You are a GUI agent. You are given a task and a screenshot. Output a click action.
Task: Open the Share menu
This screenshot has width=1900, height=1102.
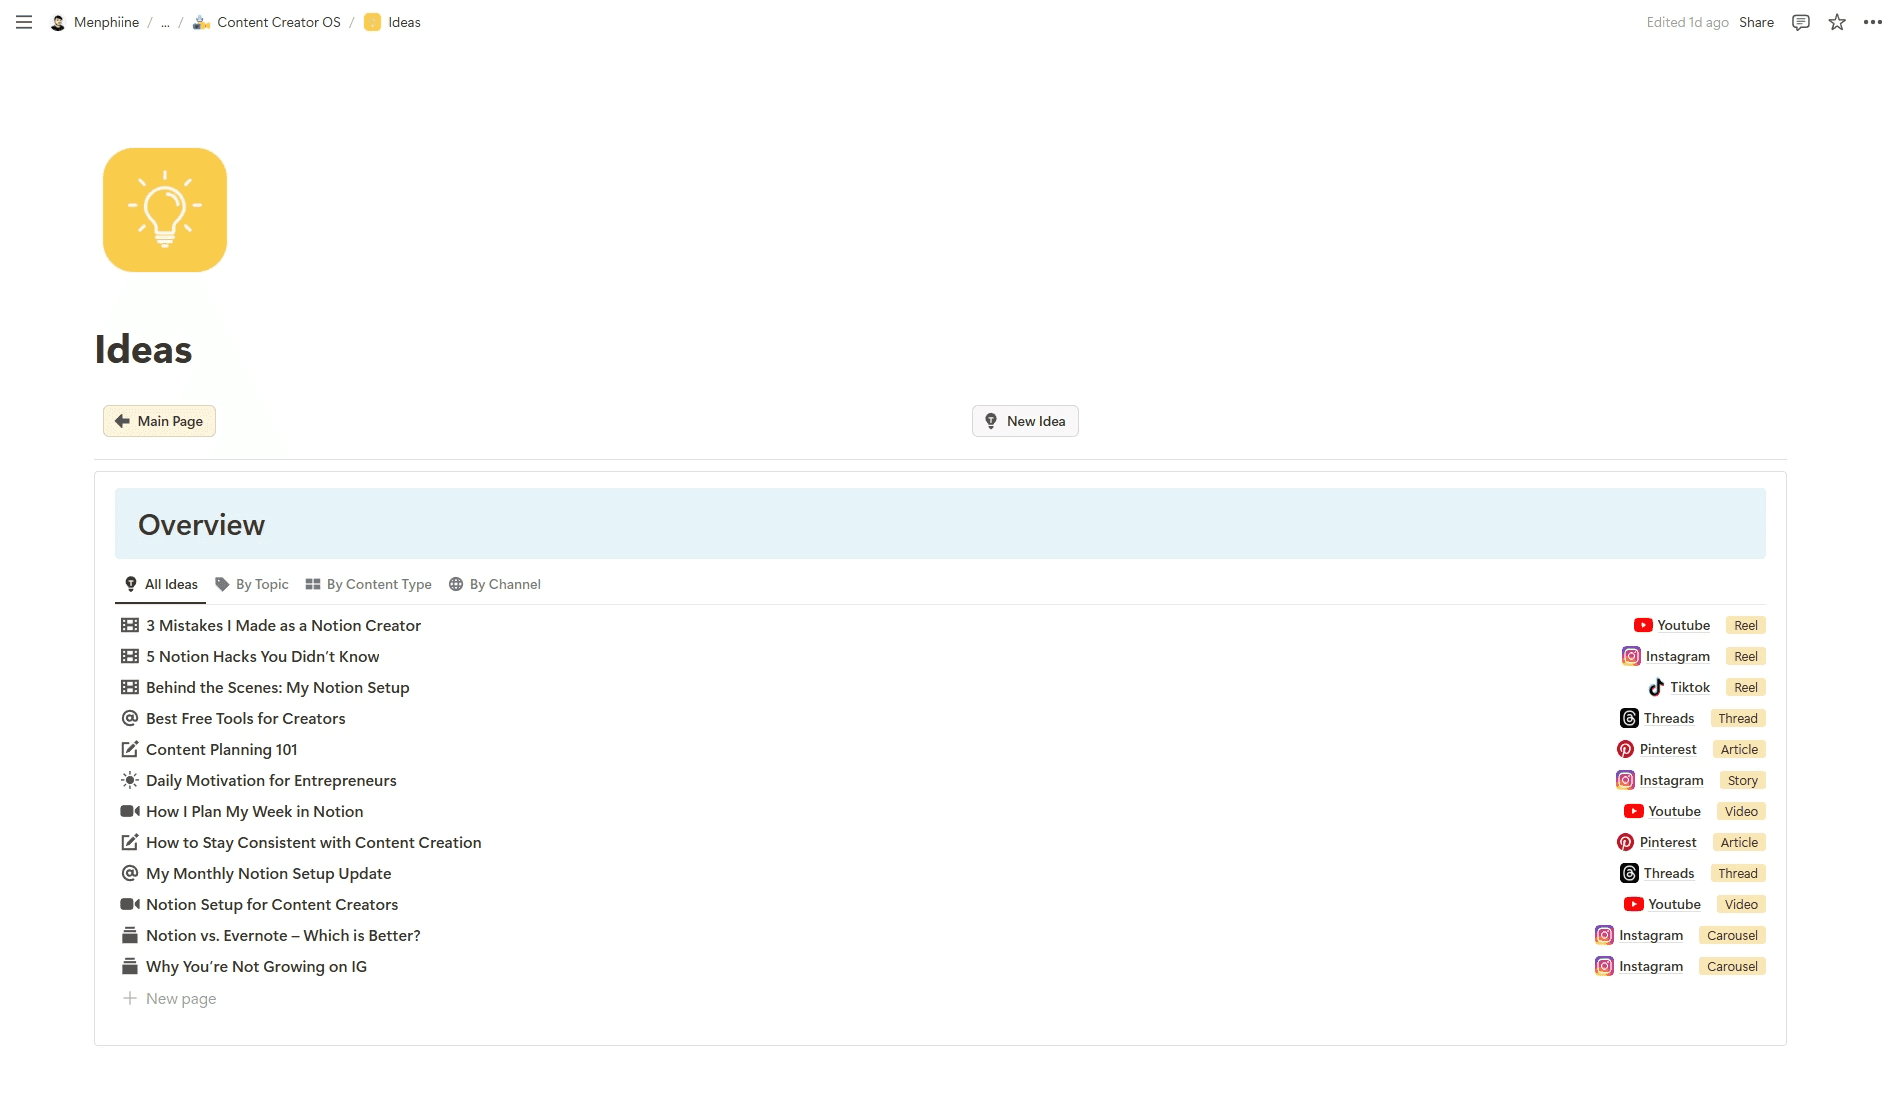[1756, 22]
